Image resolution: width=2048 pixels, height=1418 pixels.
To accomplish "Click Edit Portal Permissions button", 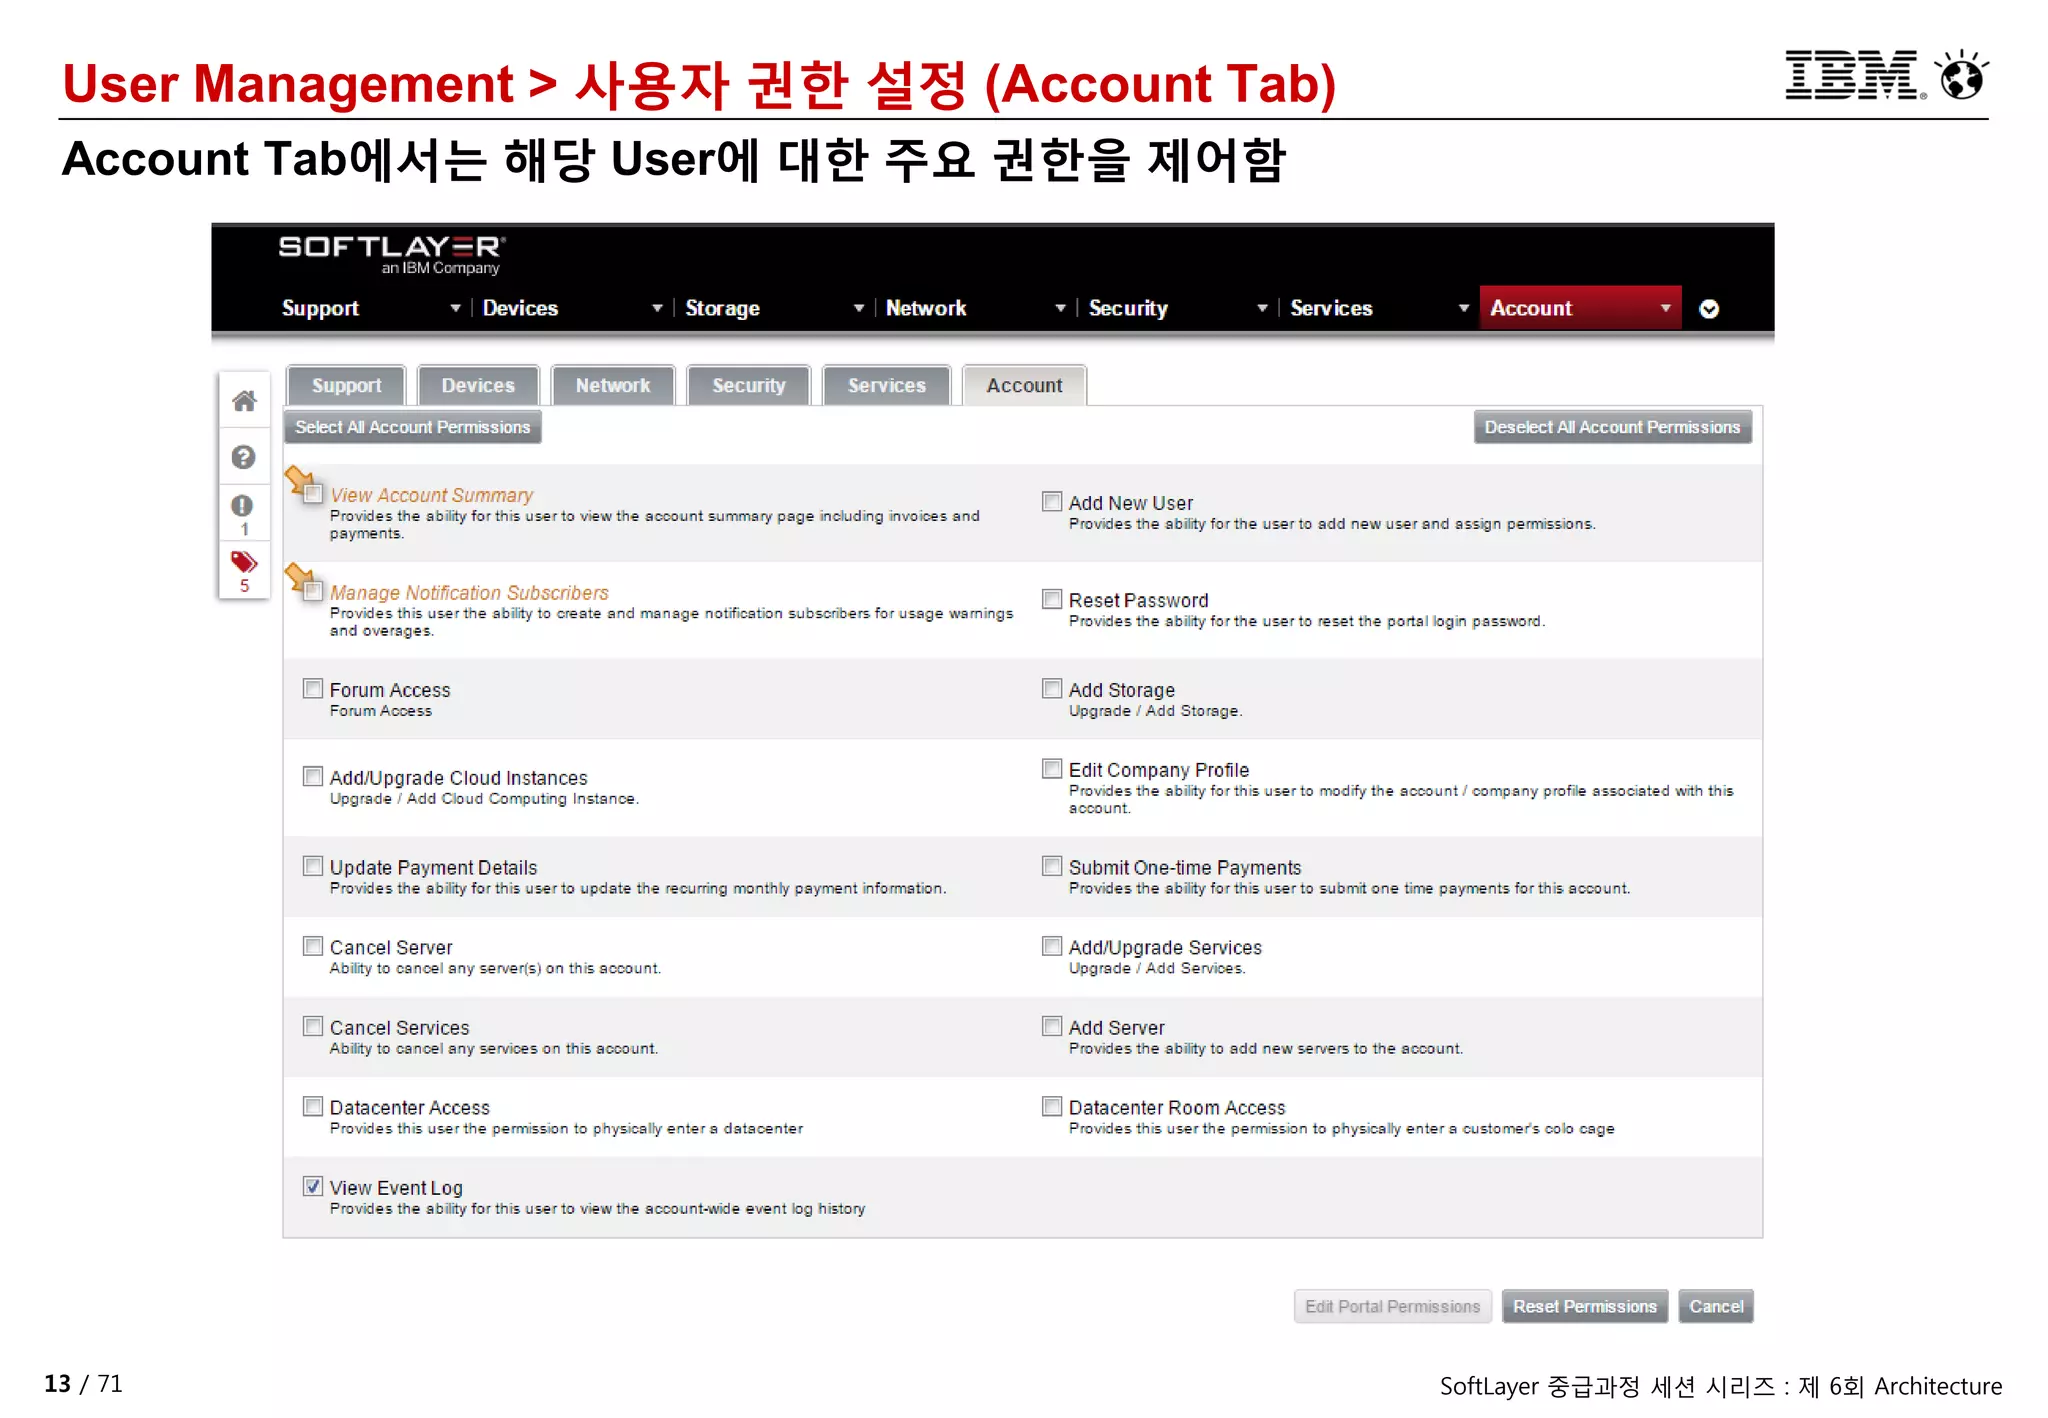I will pos(1392,1306).
